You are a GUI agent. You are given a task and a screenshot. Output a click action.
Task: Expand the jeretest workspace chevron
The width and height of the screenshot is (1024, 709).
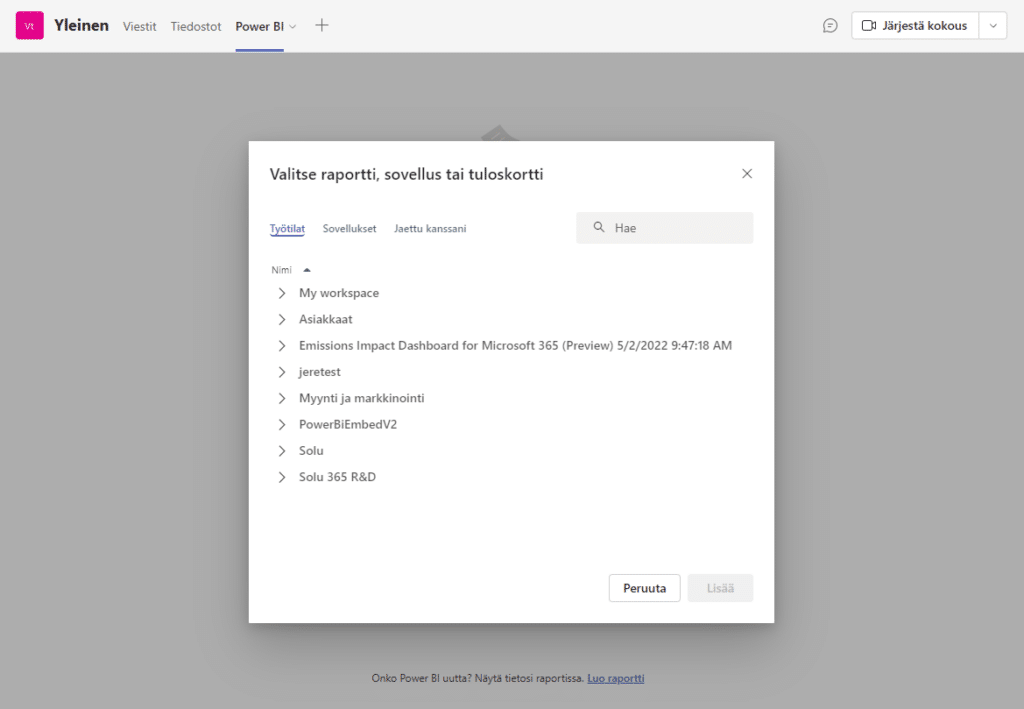click(282, 372)
